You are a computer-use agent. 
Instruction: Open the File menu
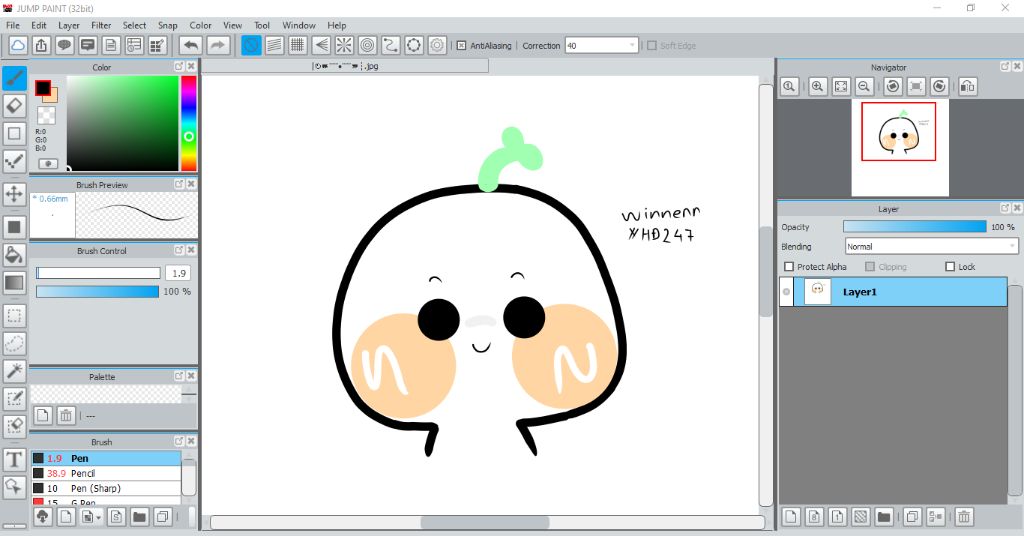coord(12,25)
